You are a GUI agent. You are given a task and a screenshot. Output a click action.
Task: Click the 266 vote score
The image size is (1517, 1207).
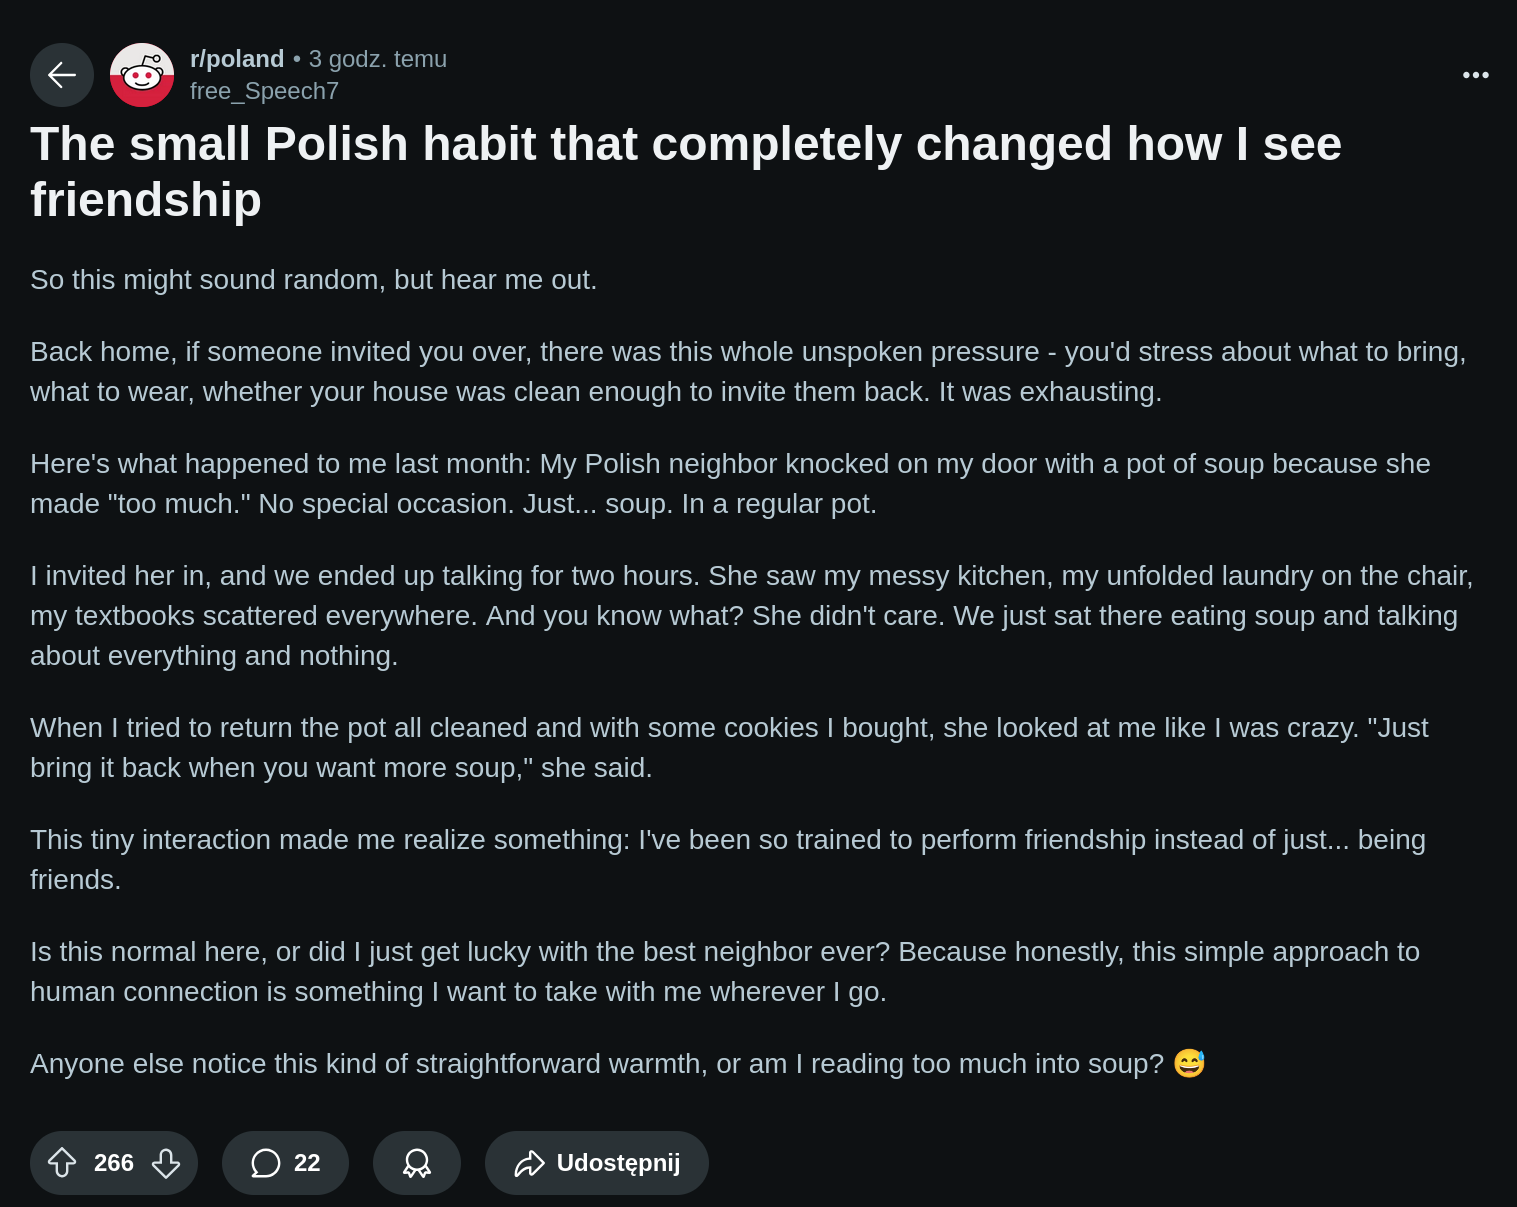pos(114,1163)
